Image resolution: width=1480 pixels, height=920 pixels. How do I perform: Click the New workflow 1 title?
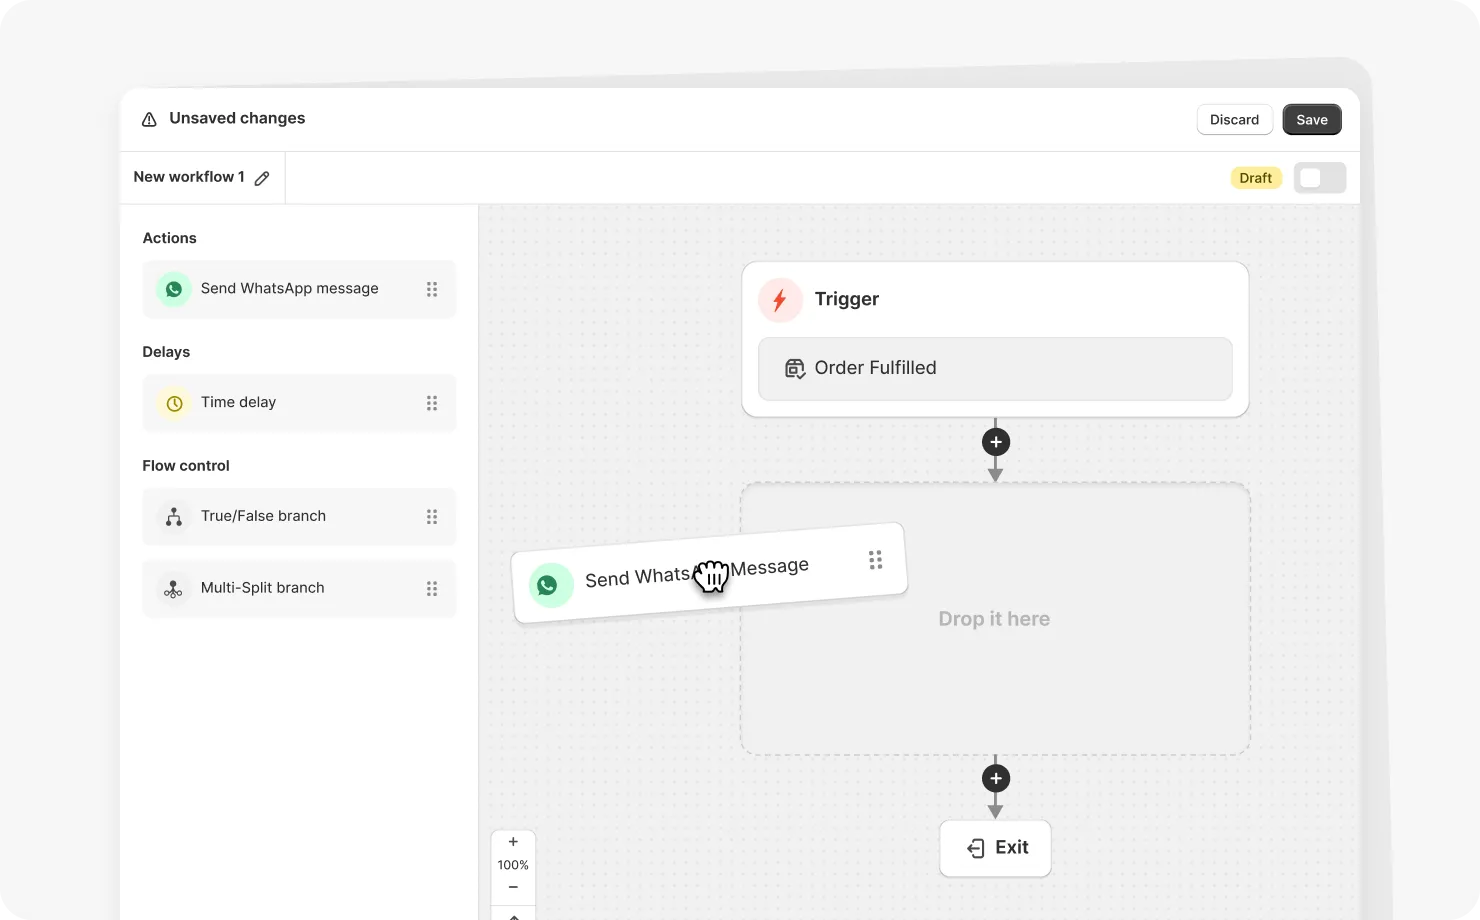coord(189,177)
